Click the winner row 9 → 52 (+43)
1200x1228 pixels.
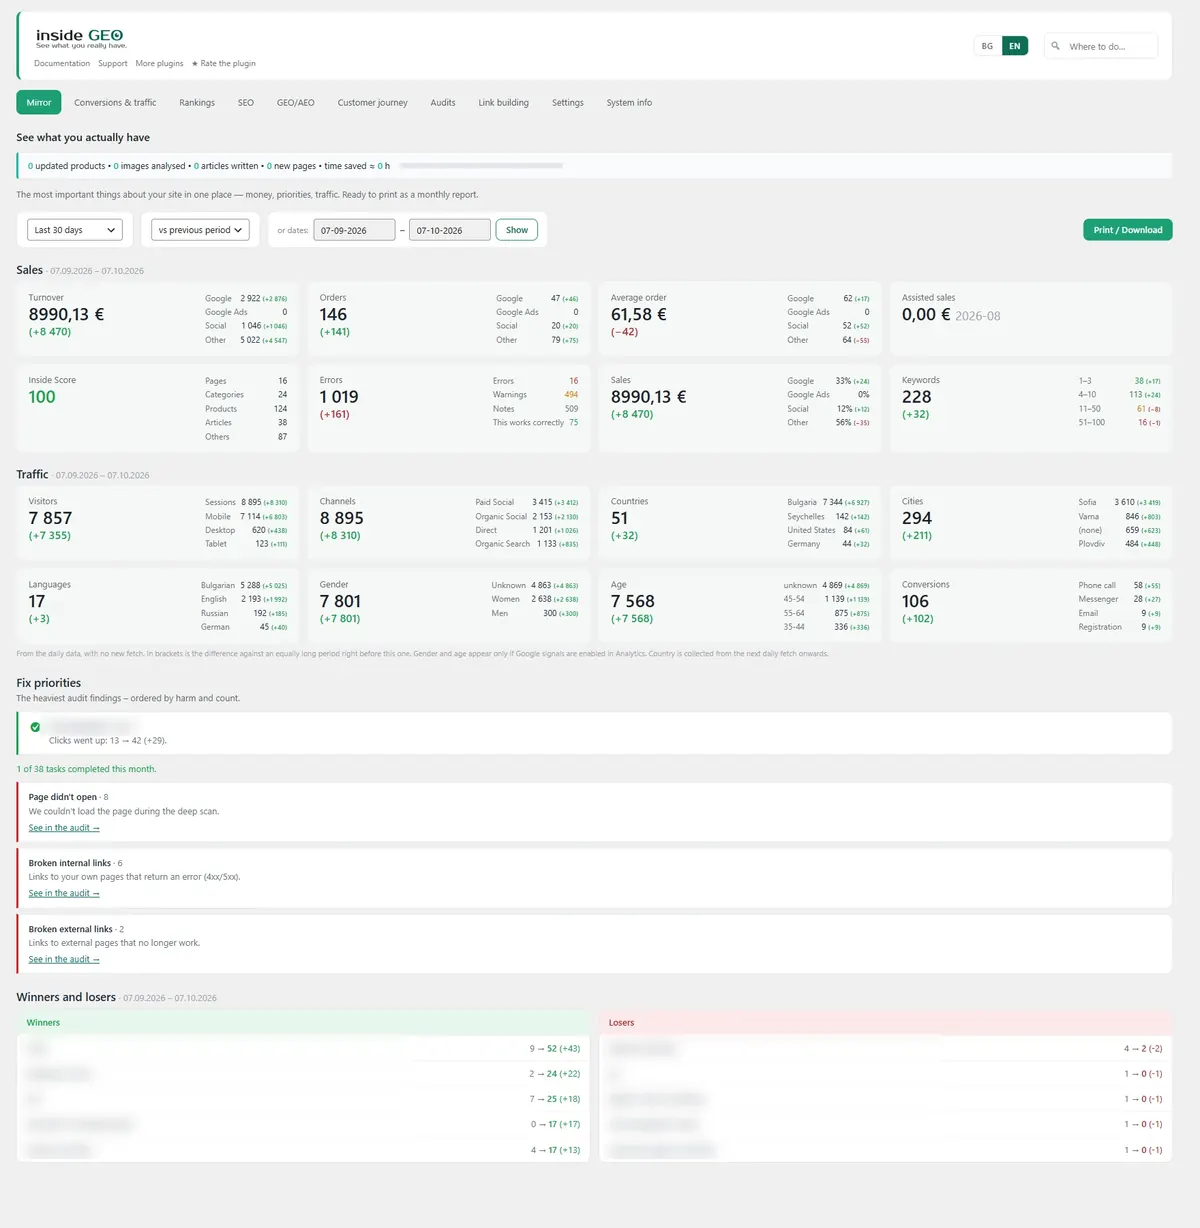coord(304,1049)
